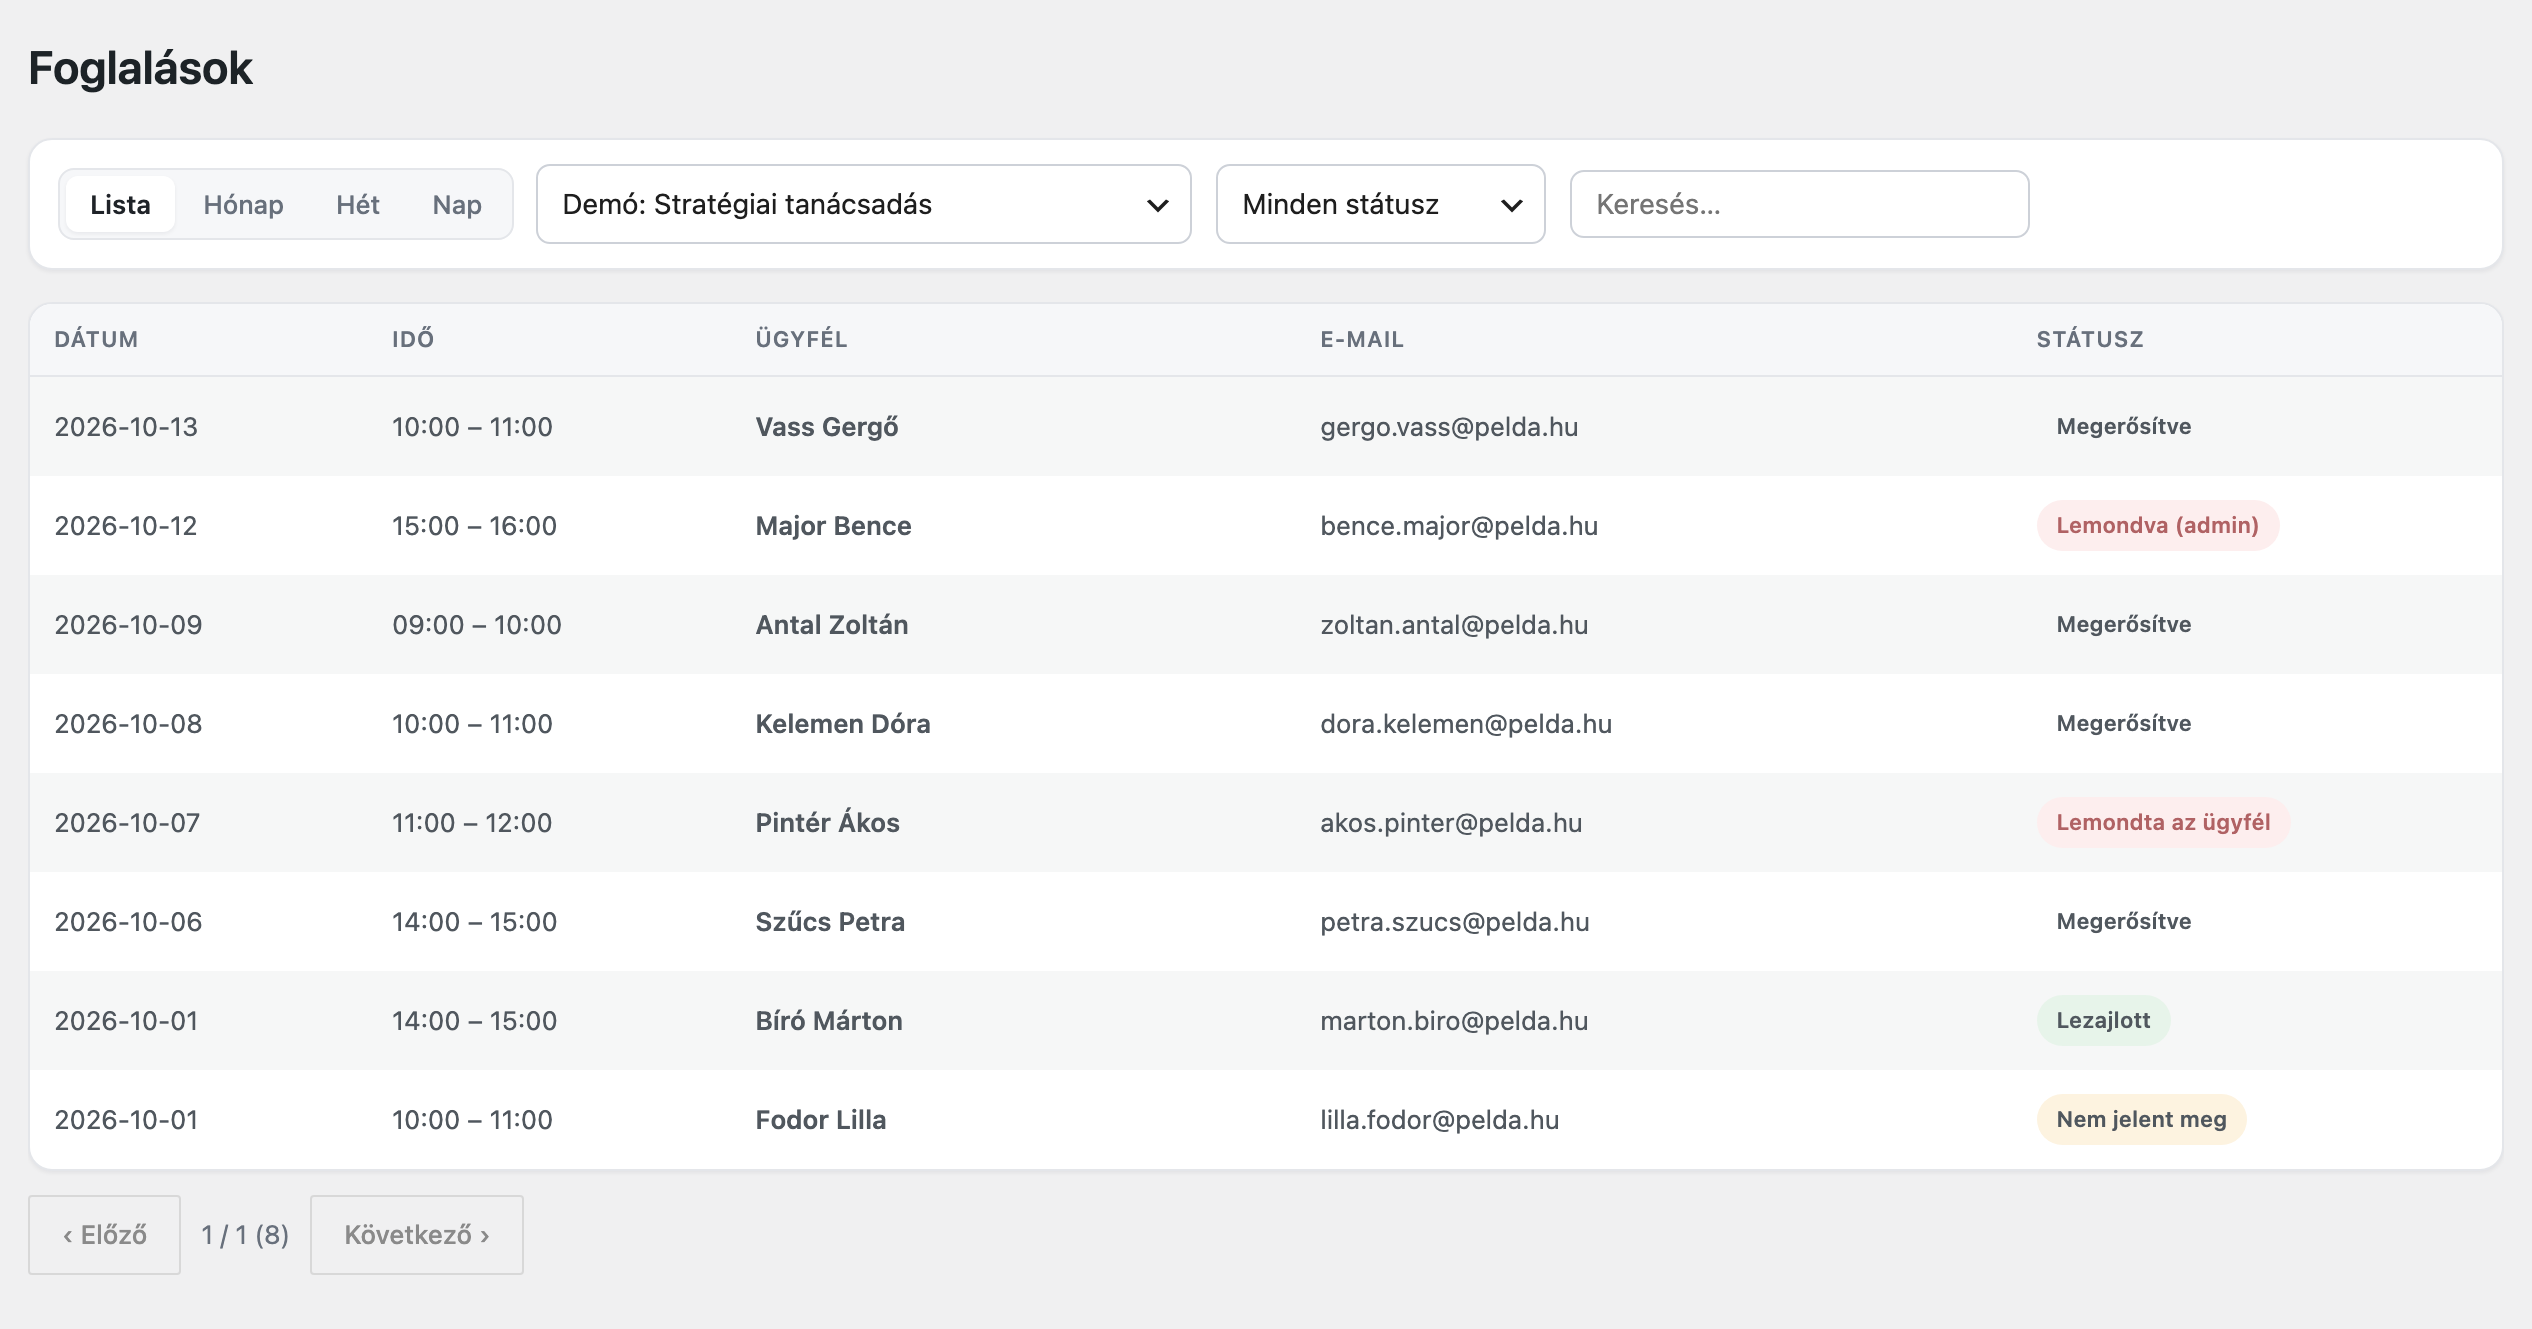Select client name Antal Zoltán
This screenshot has height=1329, width=2532.
coord(832,625)
